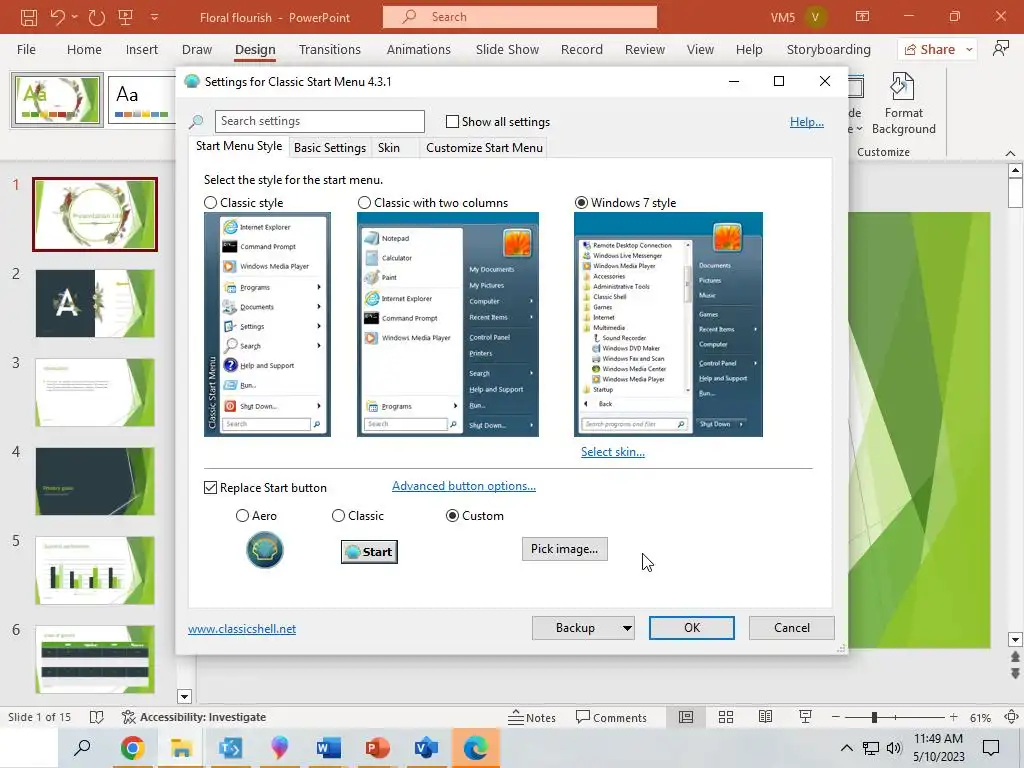Viewport: 1024px width, 768px height.
Task: Click the Search settings input field
Action: click(x=319, y=121)
